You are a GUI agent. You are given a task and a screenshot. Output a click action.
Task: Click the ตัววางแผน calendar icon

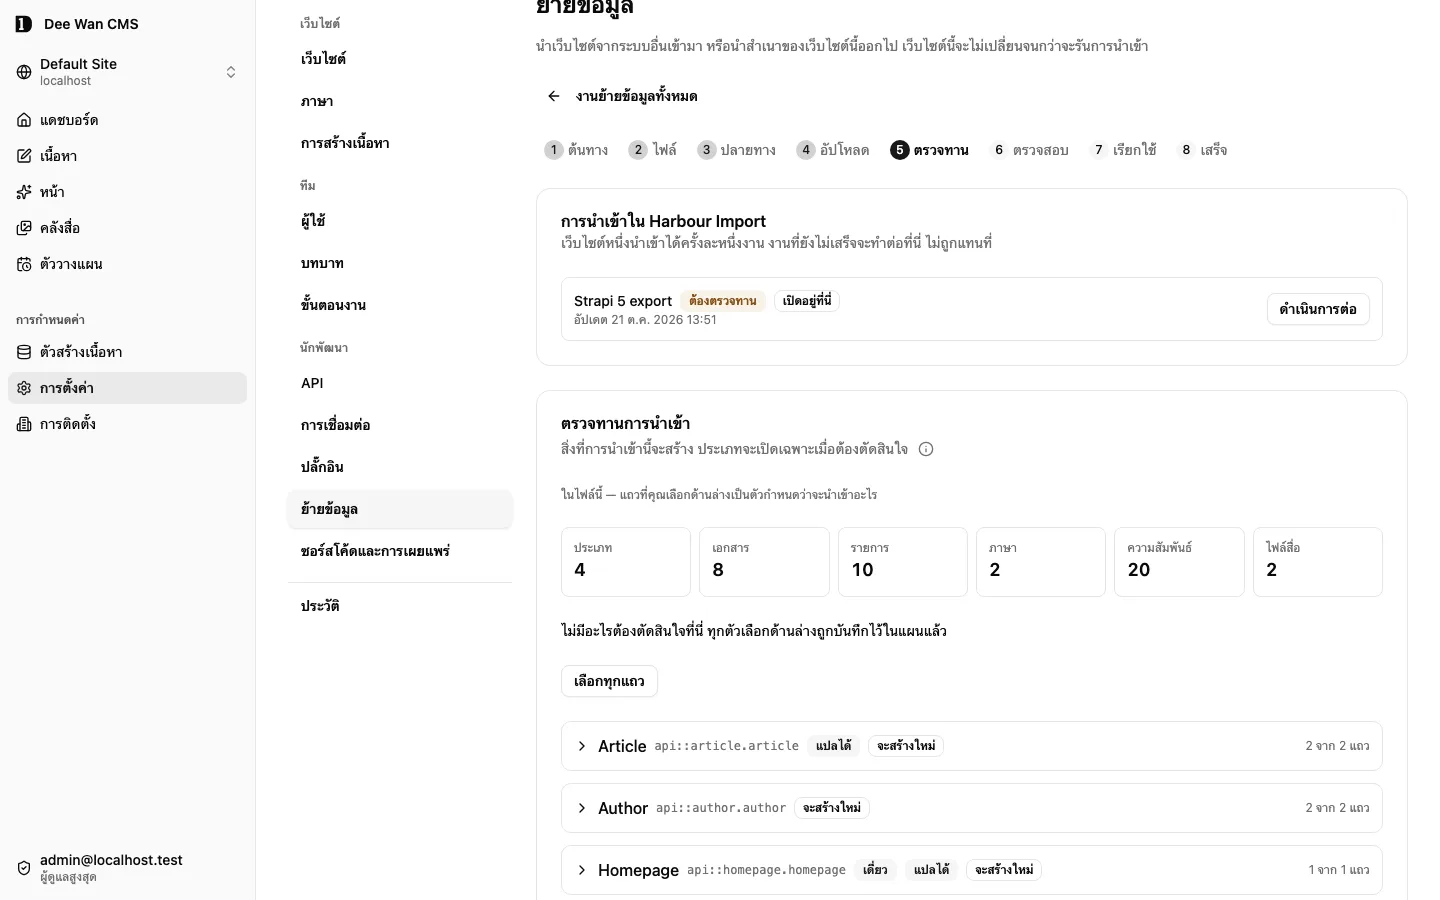pyautogui.click(x=24, y=264)
